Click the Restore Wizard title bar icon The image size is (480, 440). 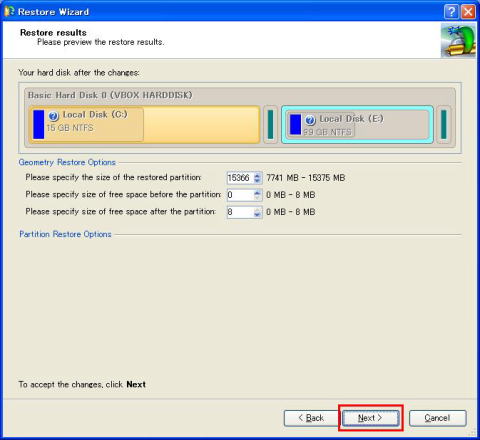pyautogui.click(x=9, y=11)
